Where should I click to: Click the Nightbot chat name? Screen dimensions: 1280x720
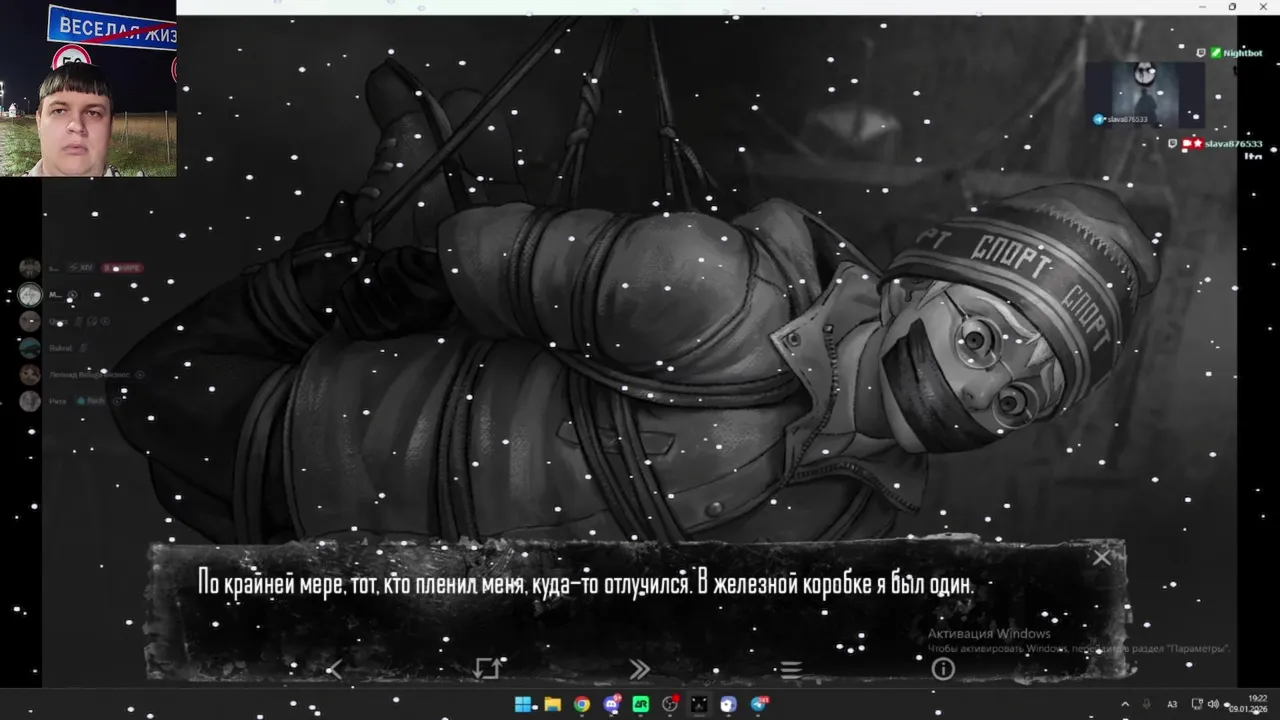(x=1243, y=53)
